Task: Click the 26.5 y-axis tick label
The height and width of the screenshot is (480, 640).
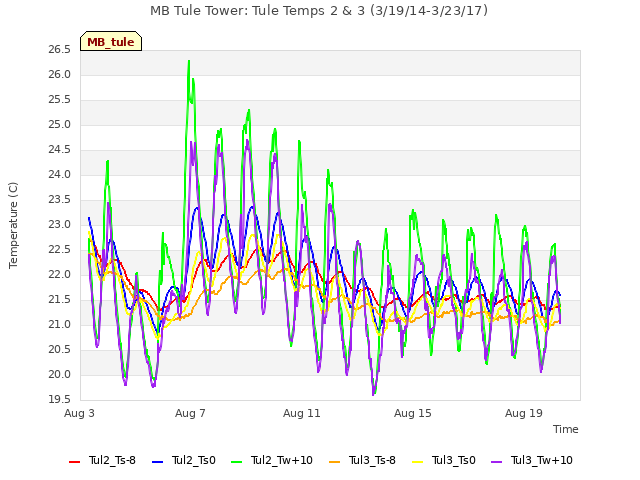Action: [x=60, y=50]
